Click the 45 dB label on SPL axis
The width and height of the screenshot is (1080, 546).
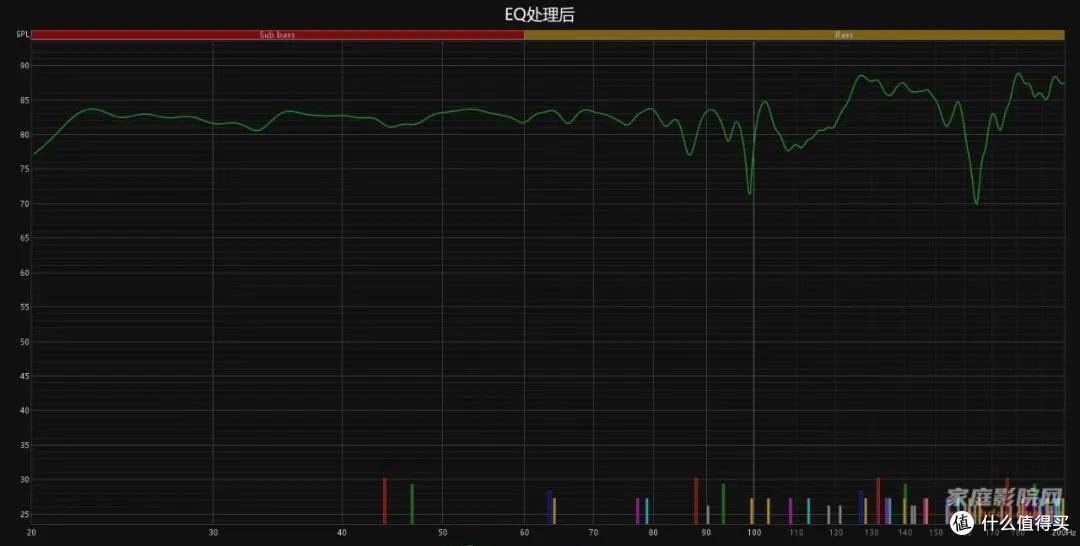pyautogui.click(x=25, y=377)
